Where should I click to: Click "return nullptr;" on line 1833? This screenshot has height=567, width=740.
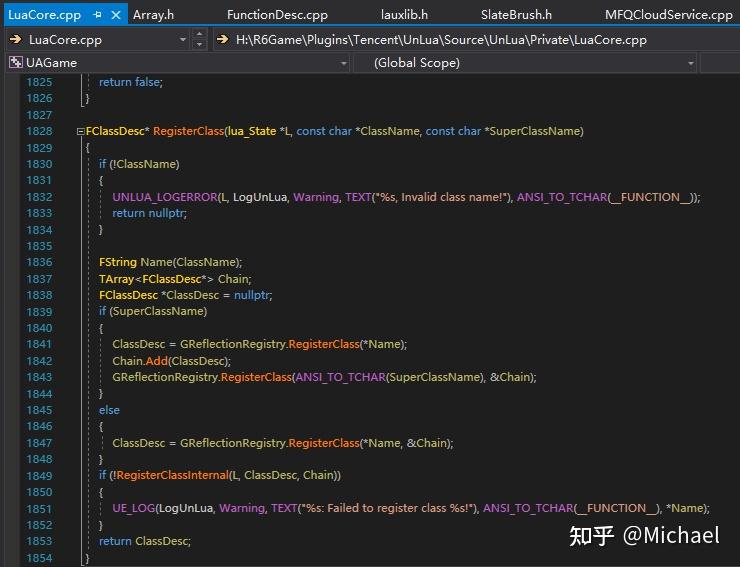(150, 213)
